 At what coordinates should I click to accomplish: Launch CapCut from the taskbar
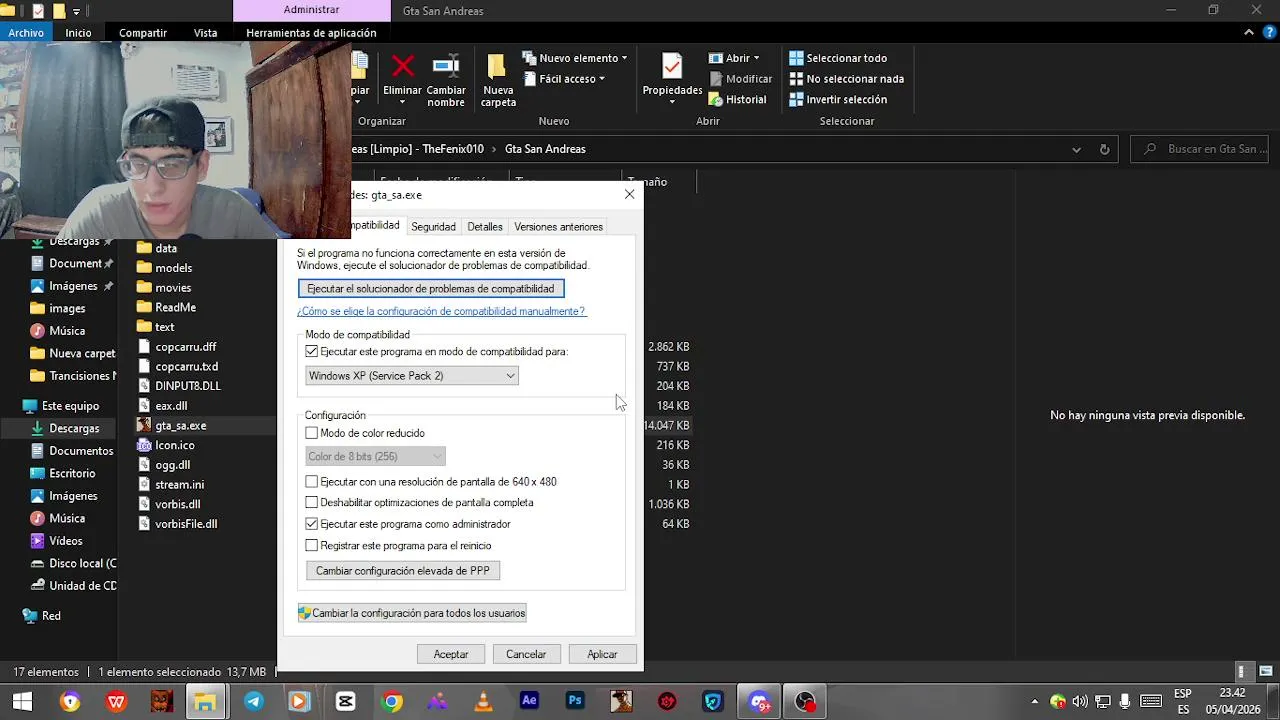[x=346, y=701]
